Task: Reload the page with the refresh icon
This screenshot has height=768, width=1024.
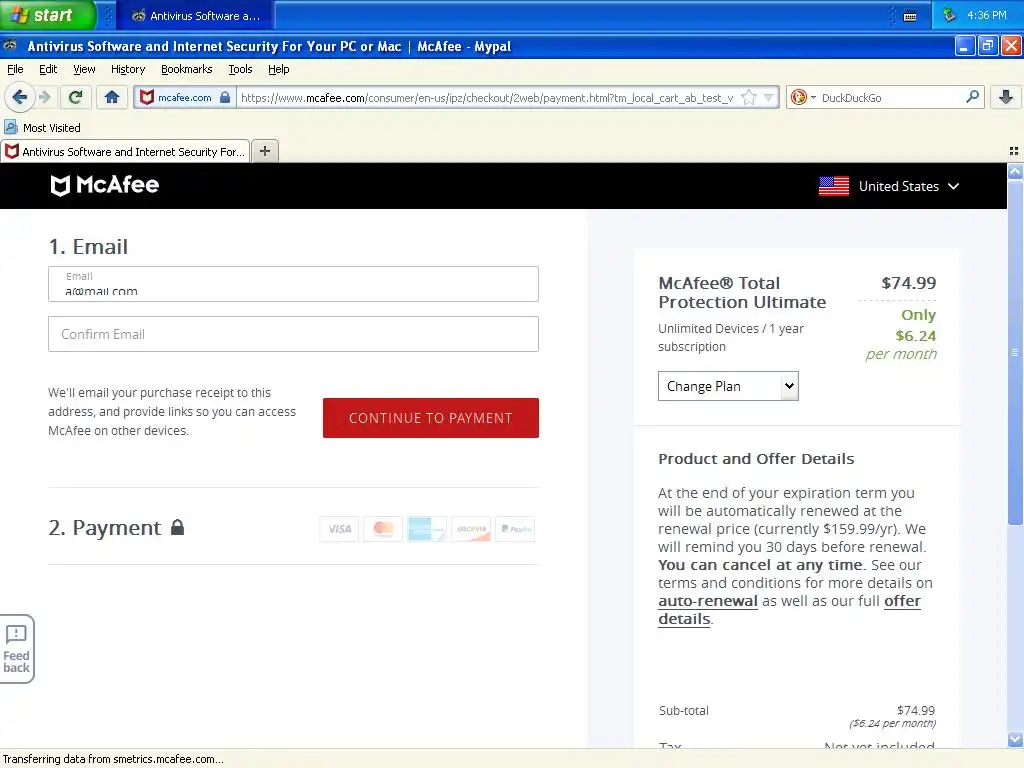Action: coord(76,97)
